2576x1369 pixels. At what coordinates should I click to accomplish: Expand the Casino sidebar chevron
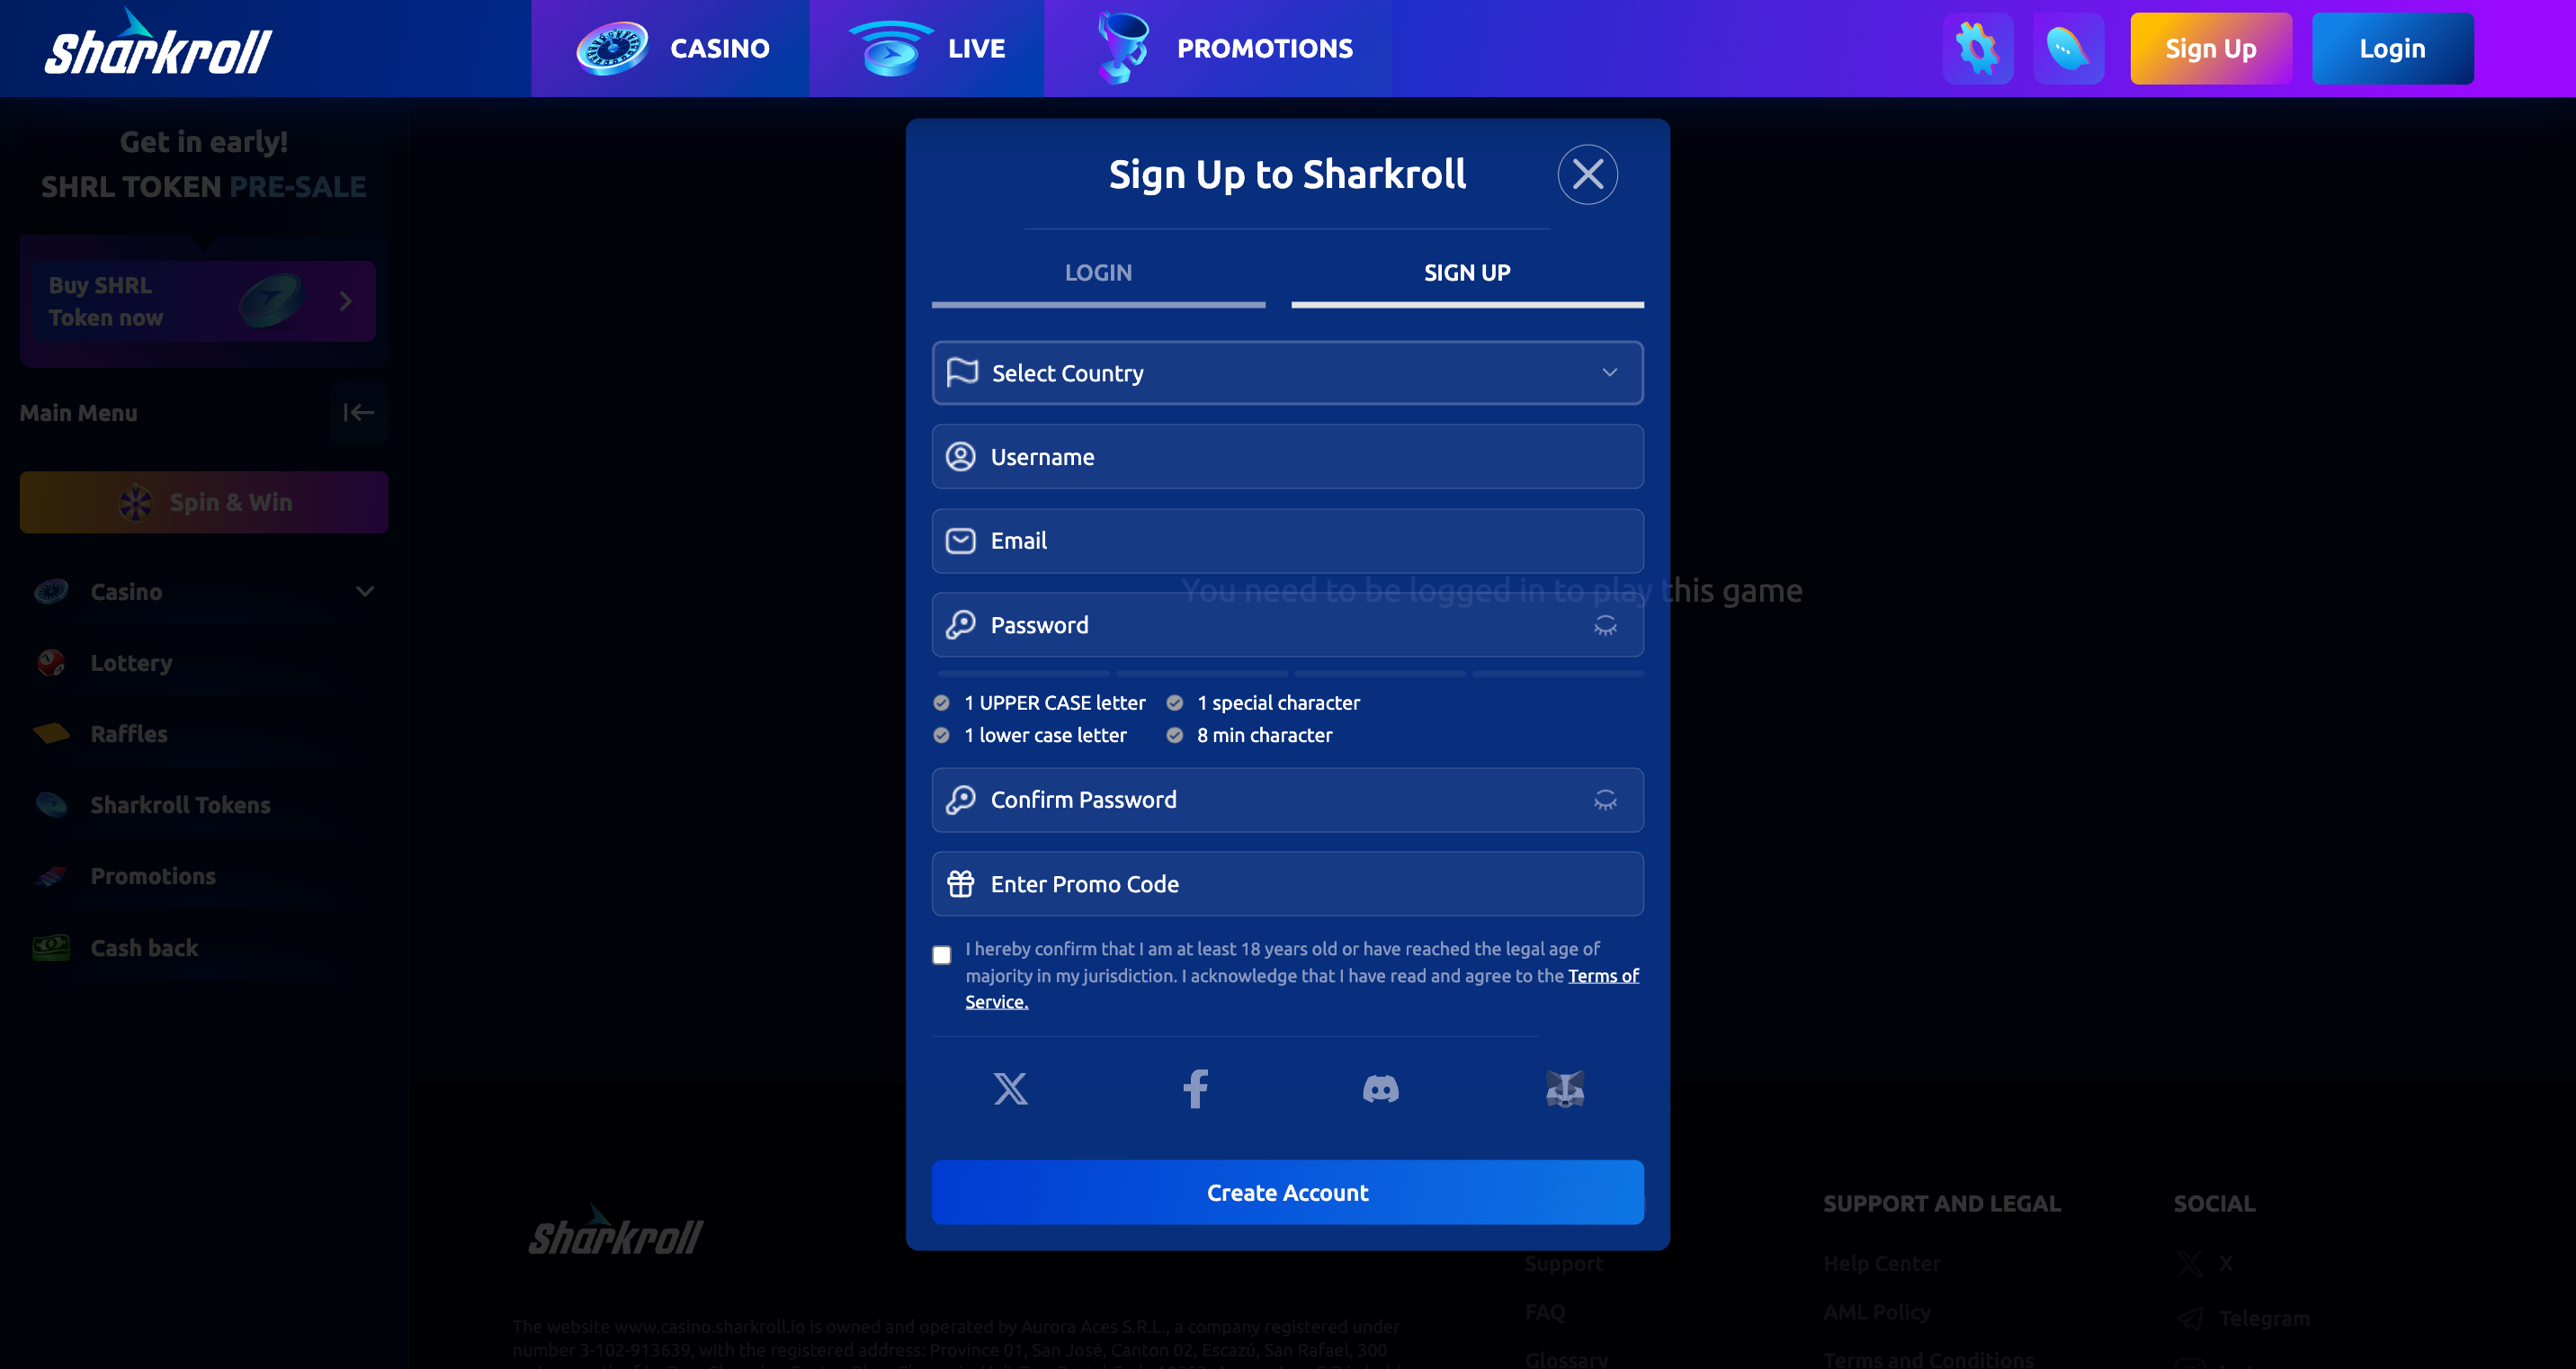[x=365, y=591]
